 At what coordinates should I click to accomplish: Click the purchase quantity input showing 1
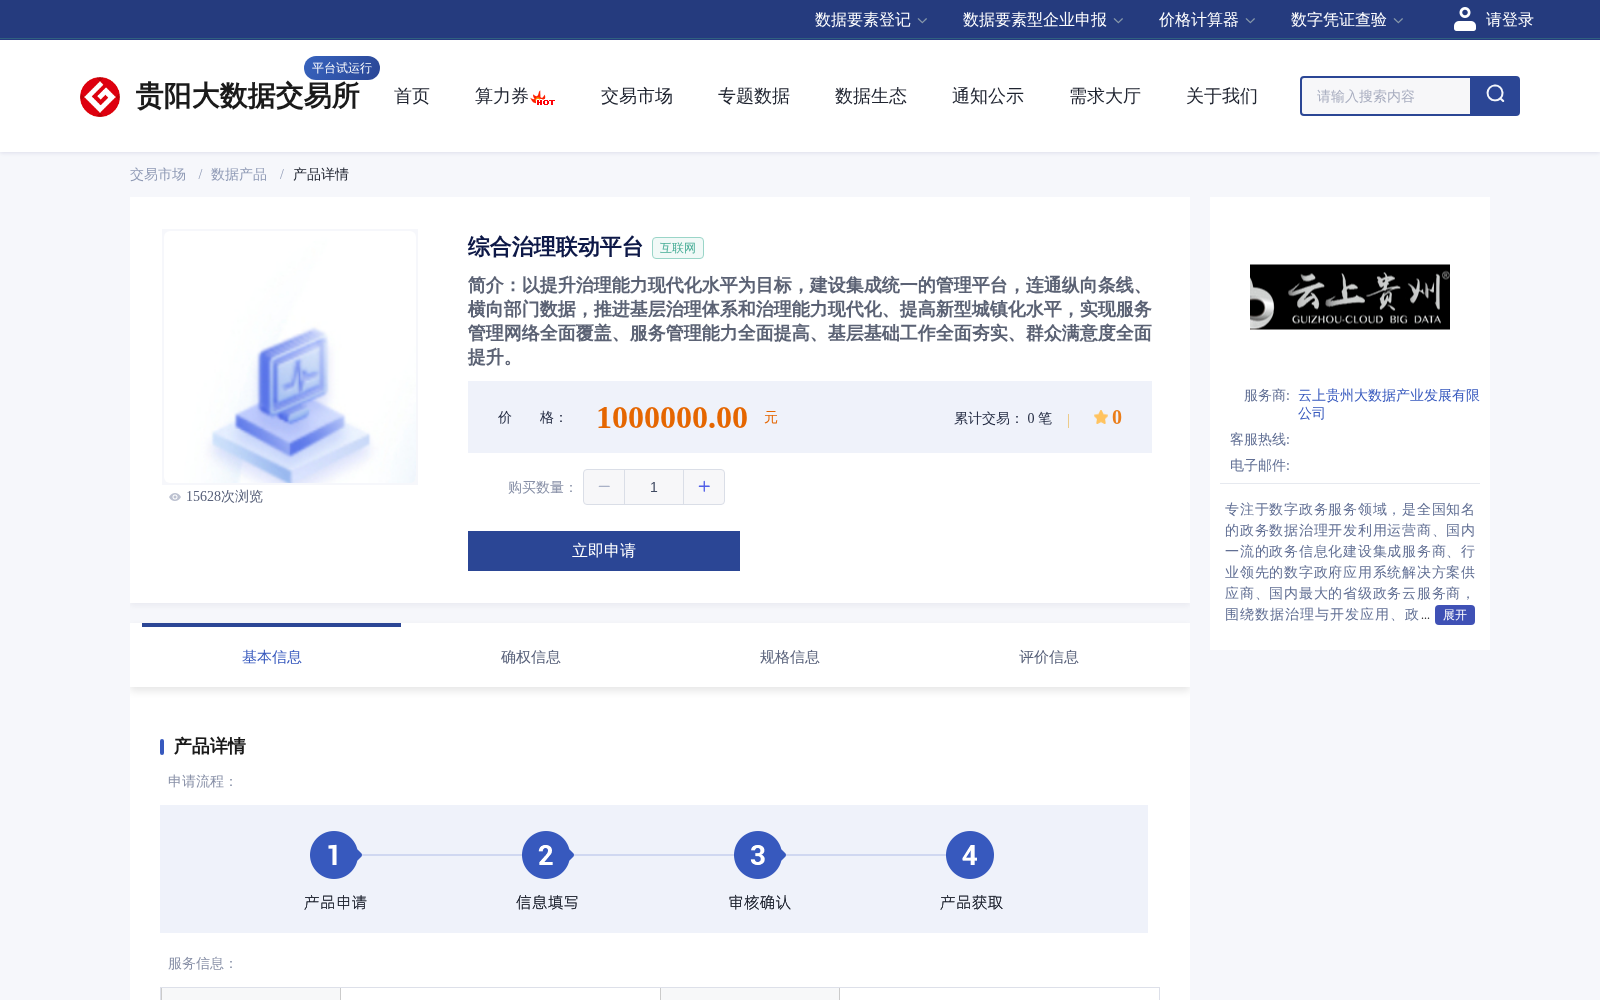(654, 487)
